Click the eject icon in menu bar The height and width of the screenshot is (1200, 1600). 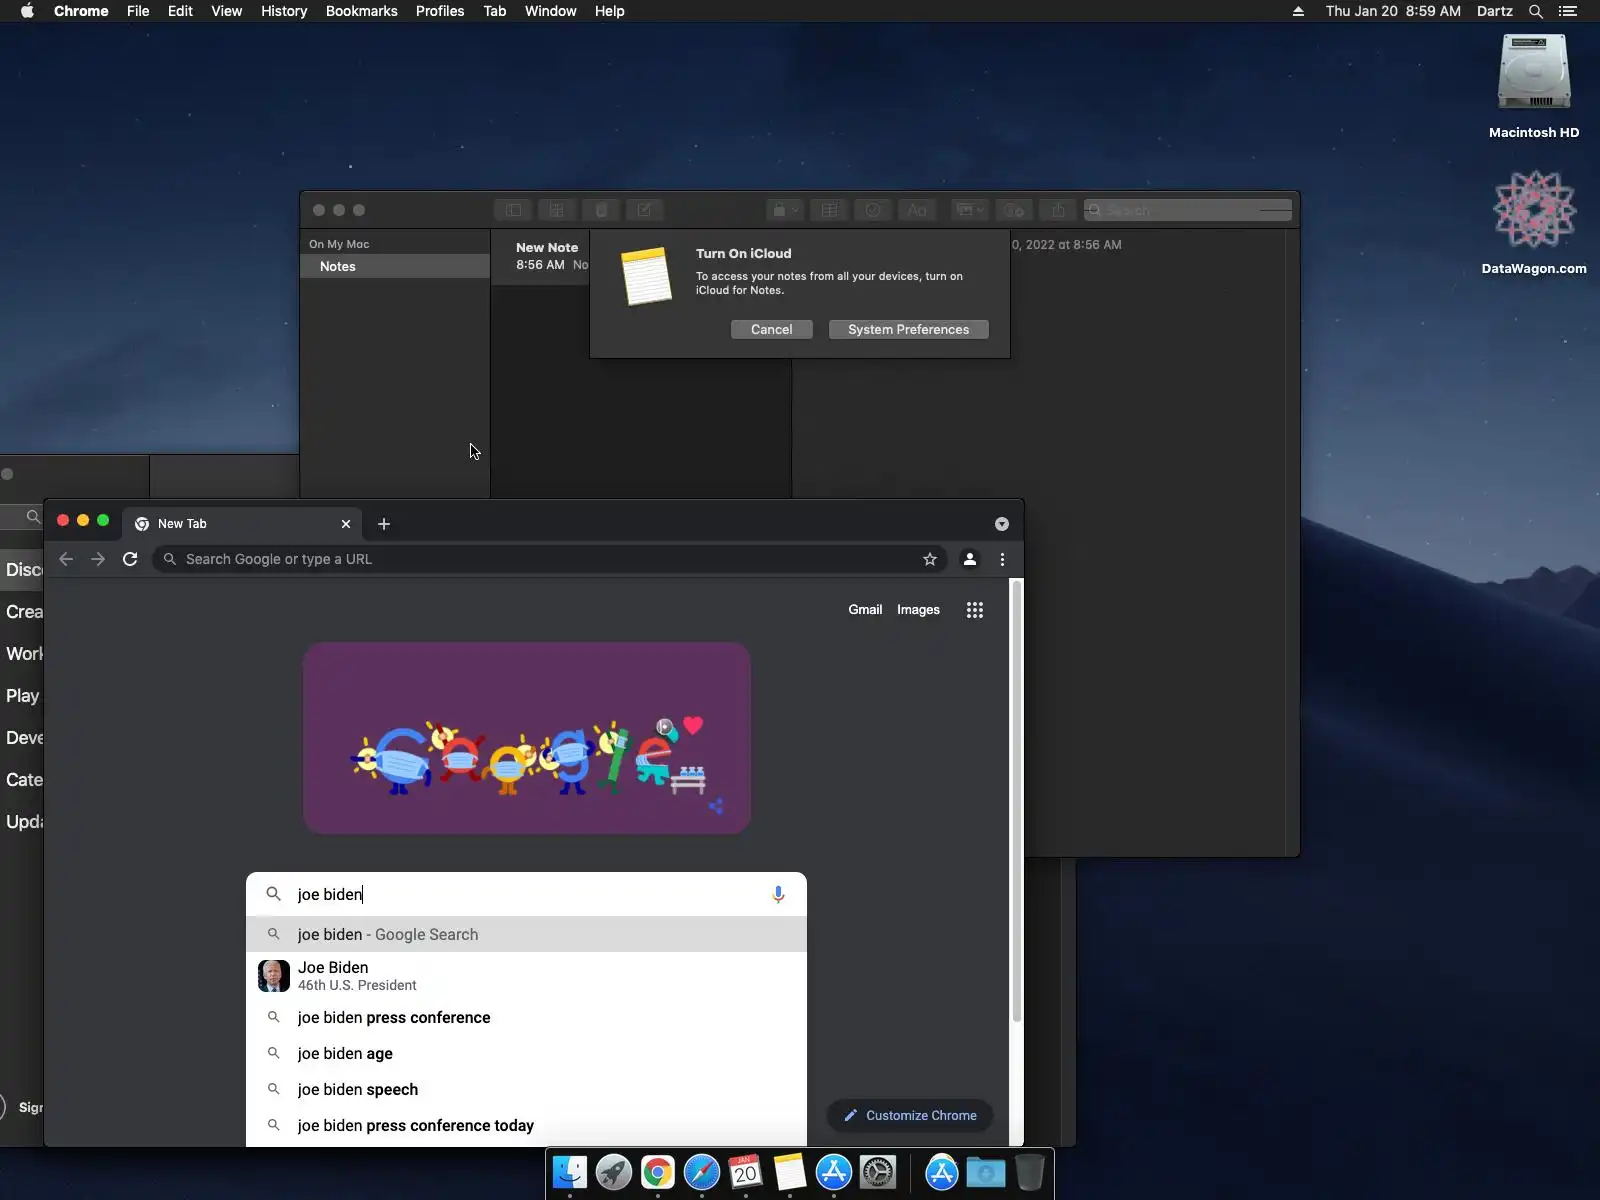(x=1298, y=11)
